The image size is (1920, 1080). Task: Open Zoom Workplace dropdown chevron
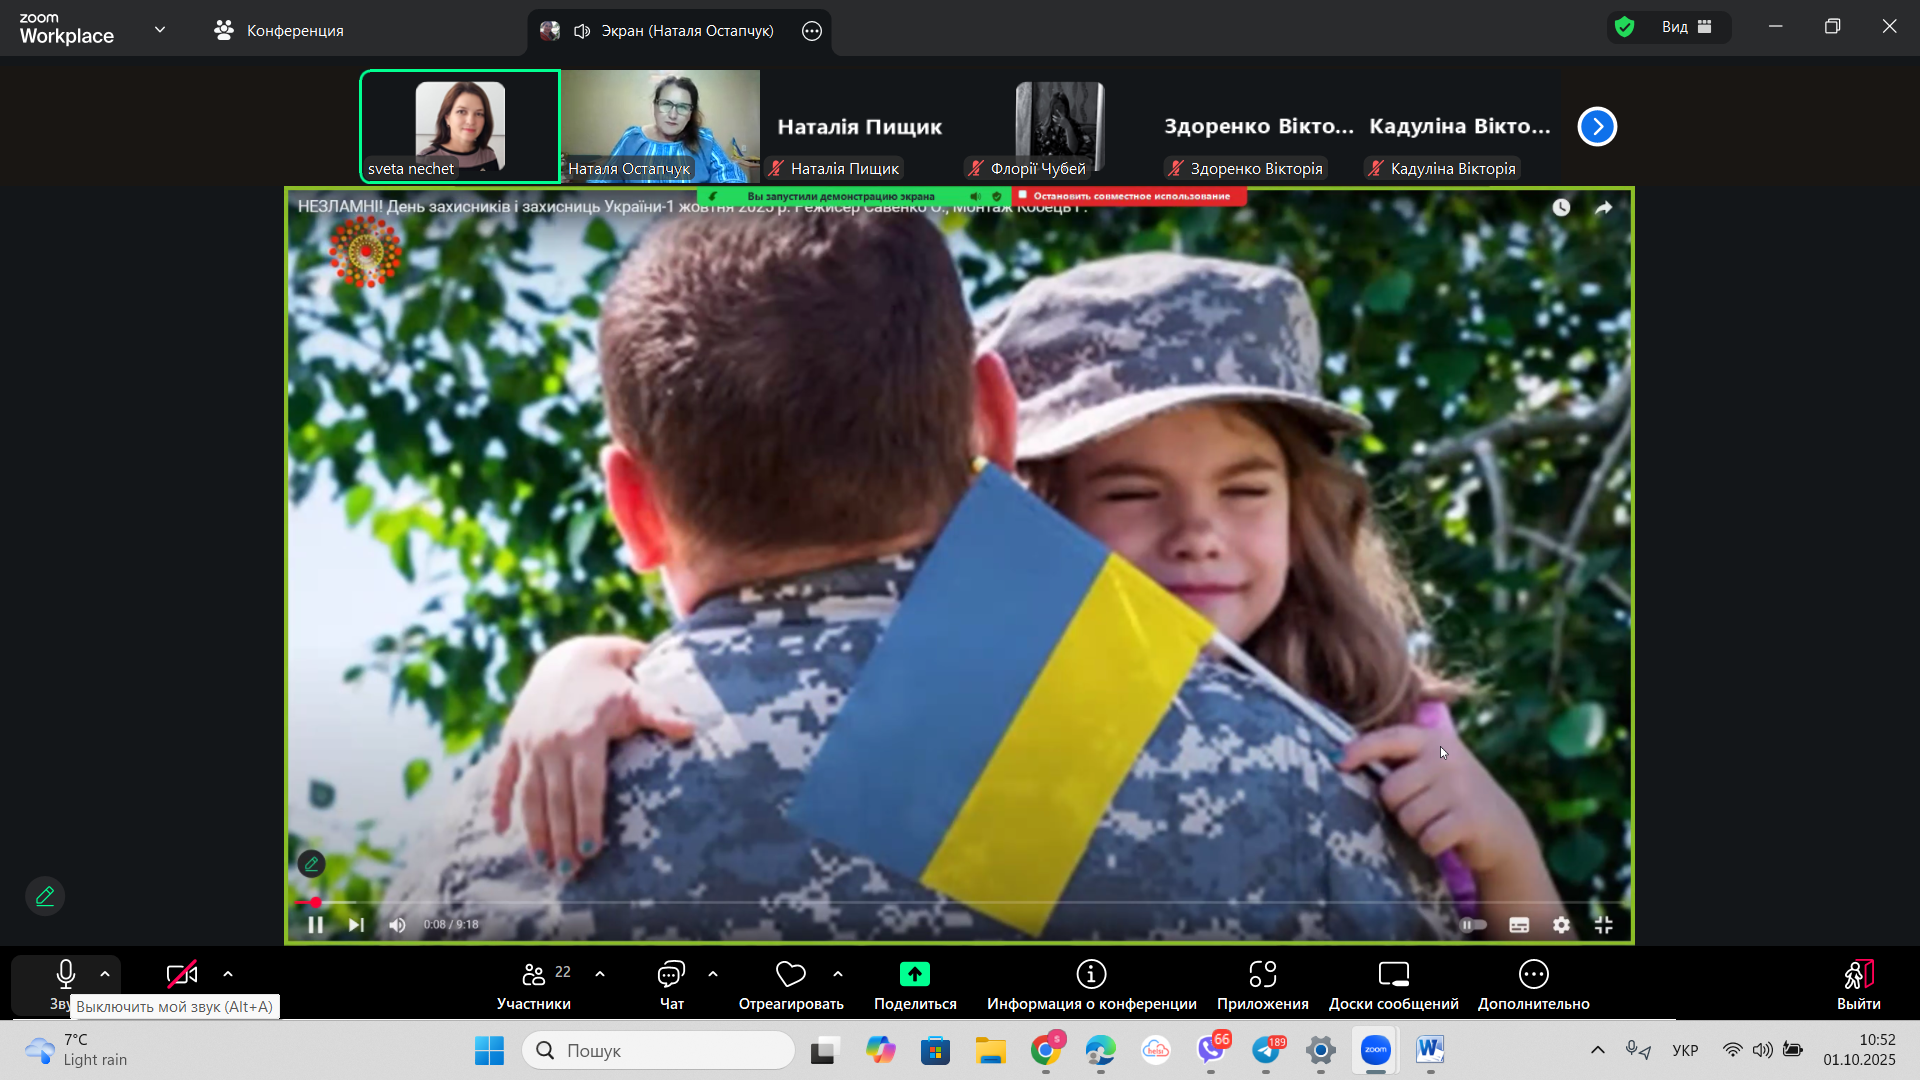(x=160, y=30)
